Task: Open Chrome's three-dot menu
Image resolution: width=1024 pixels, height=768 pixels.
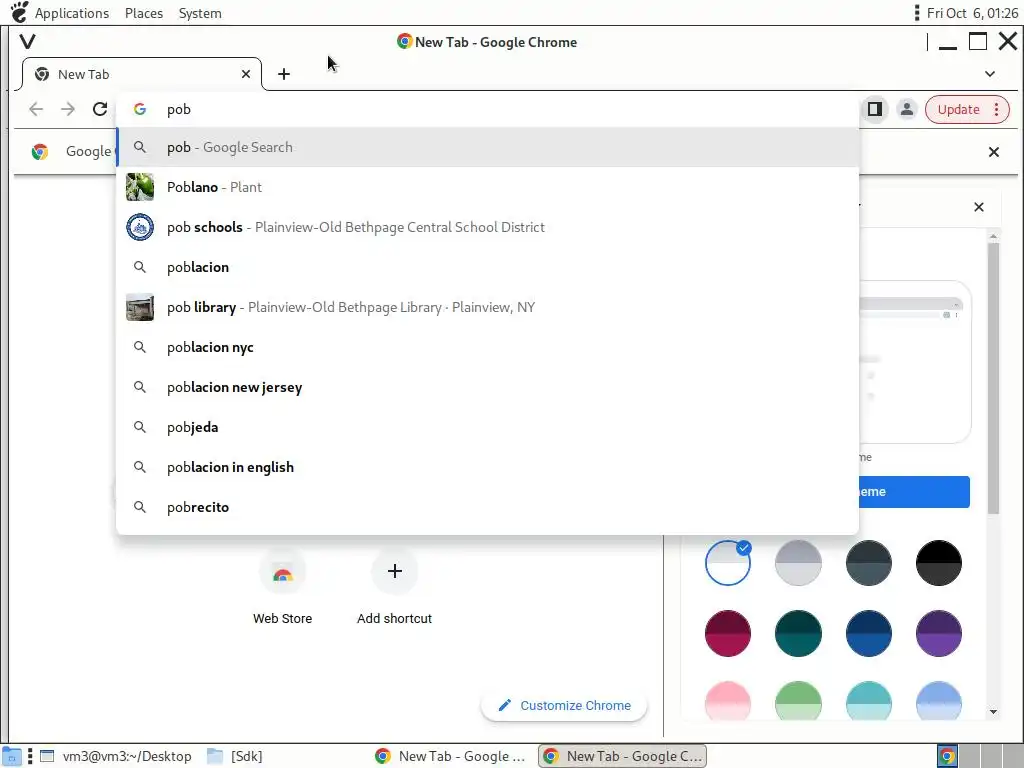Action: coord(997,109)
